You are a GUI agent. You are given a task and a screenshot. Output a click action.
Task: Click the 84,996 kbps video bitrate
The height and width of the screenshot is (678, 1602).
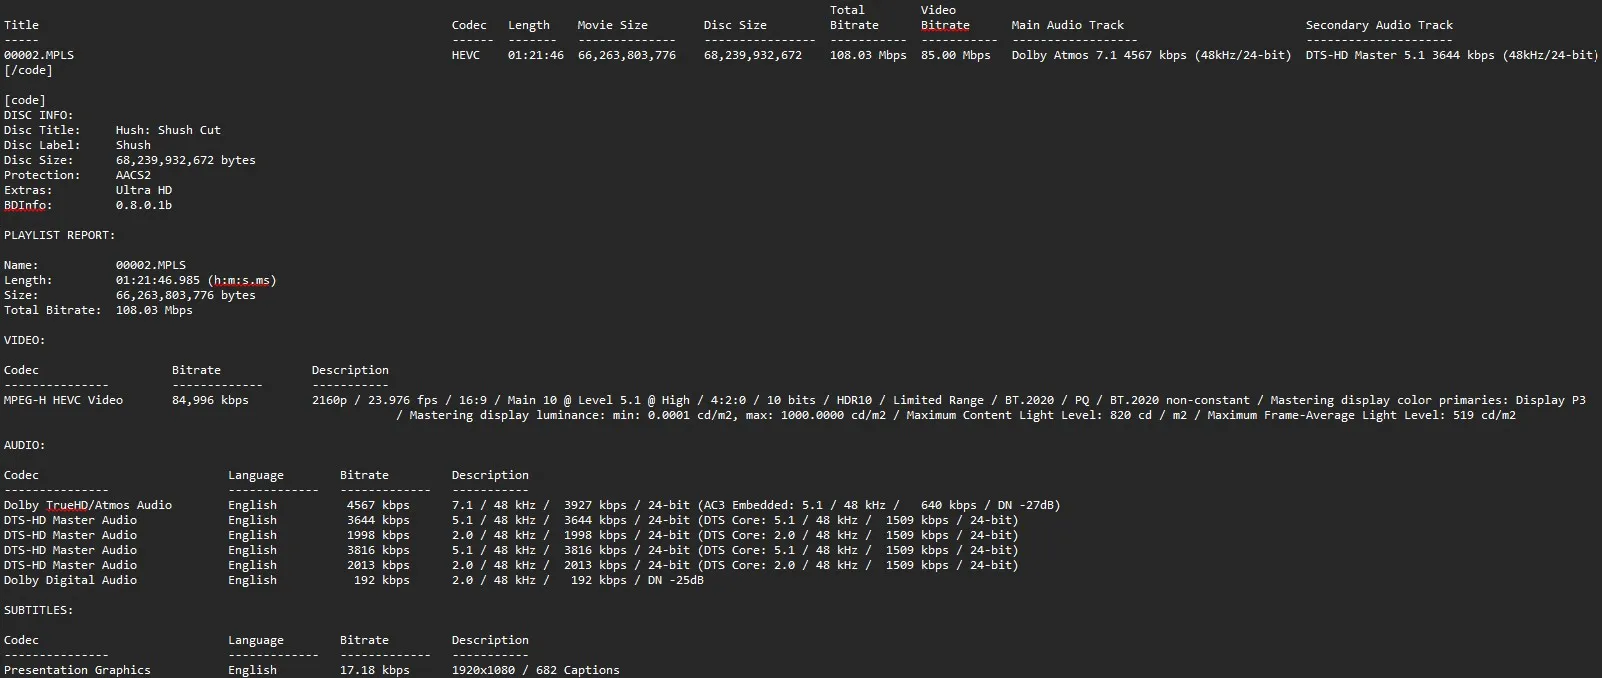click(210, 400)
